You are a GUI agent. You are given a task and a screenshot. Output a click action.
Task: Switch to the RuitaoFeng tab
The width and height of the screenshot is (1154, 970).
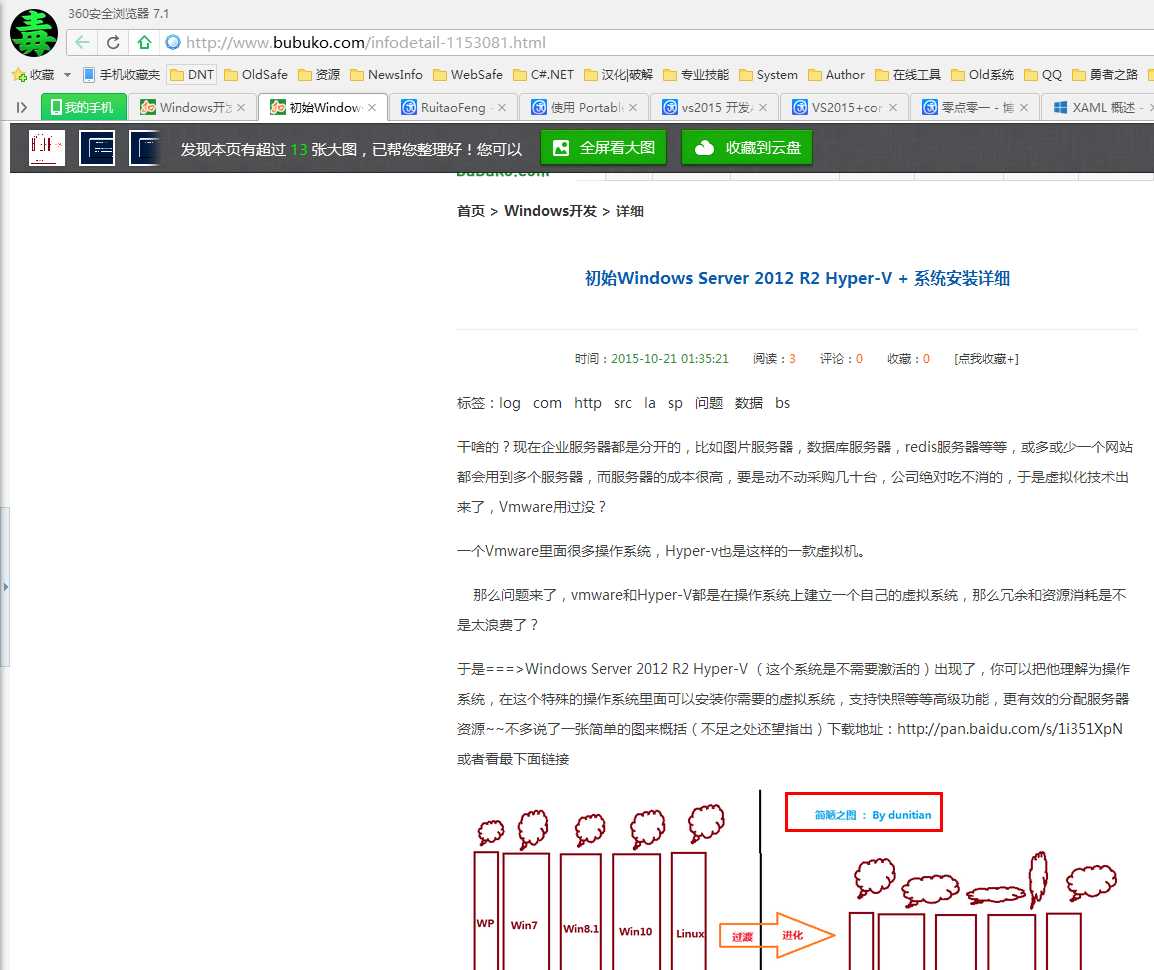pyautogui.click(x=453, y=107)
